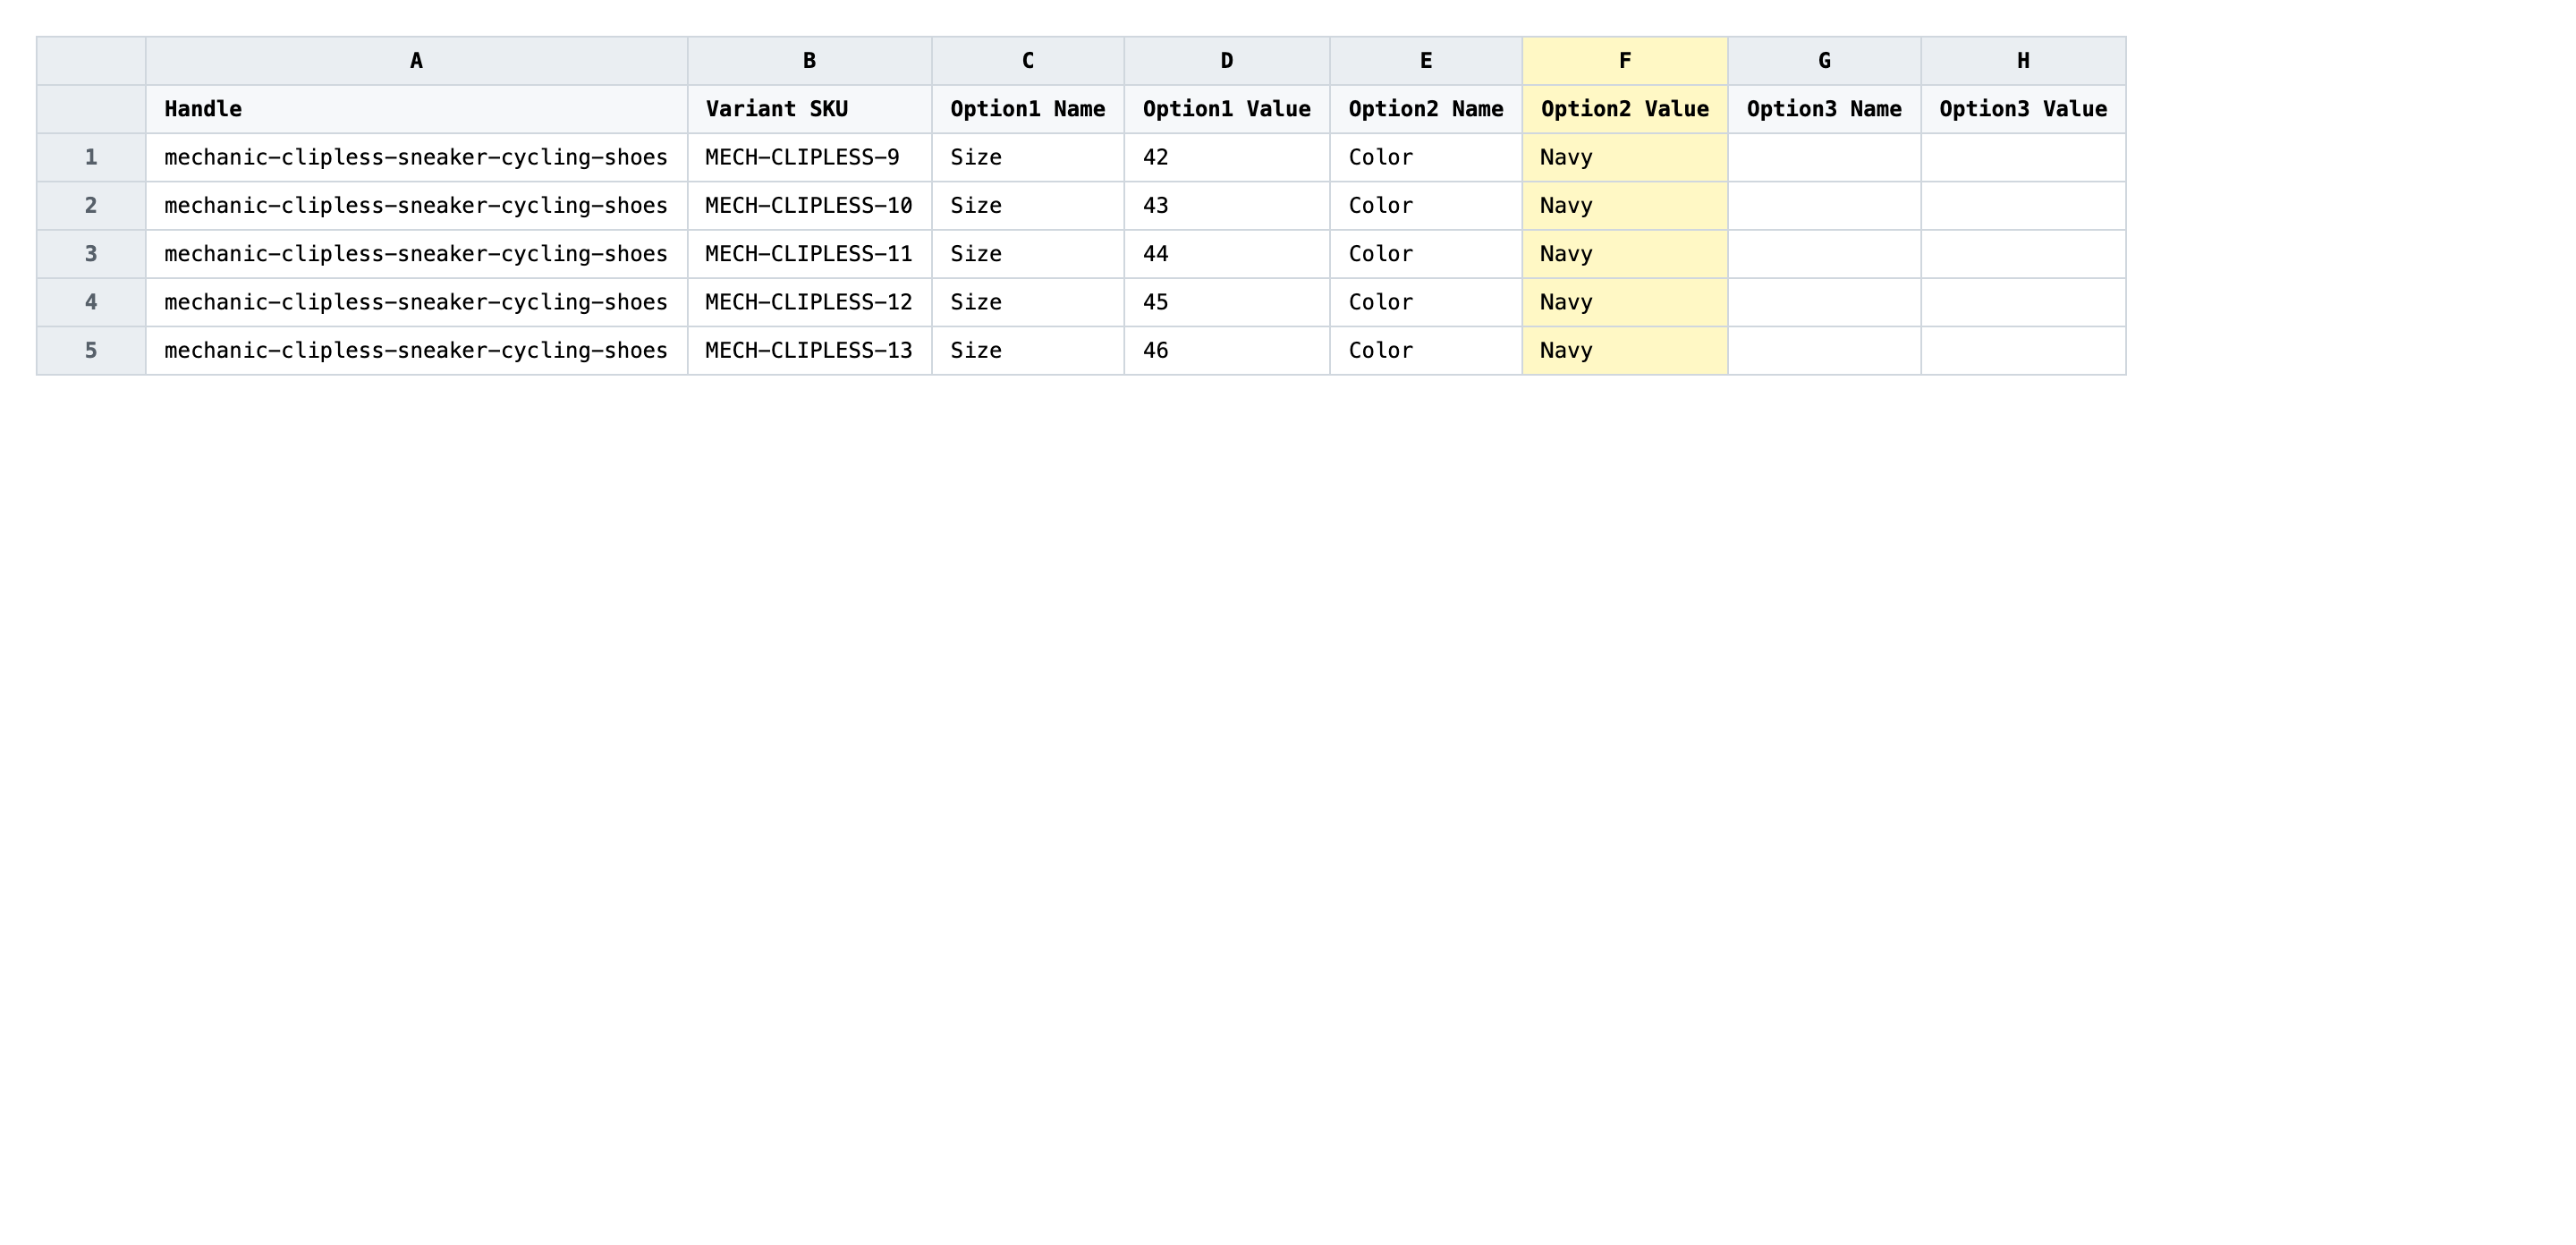Select the Size cell in row 4

point(1027,302)
